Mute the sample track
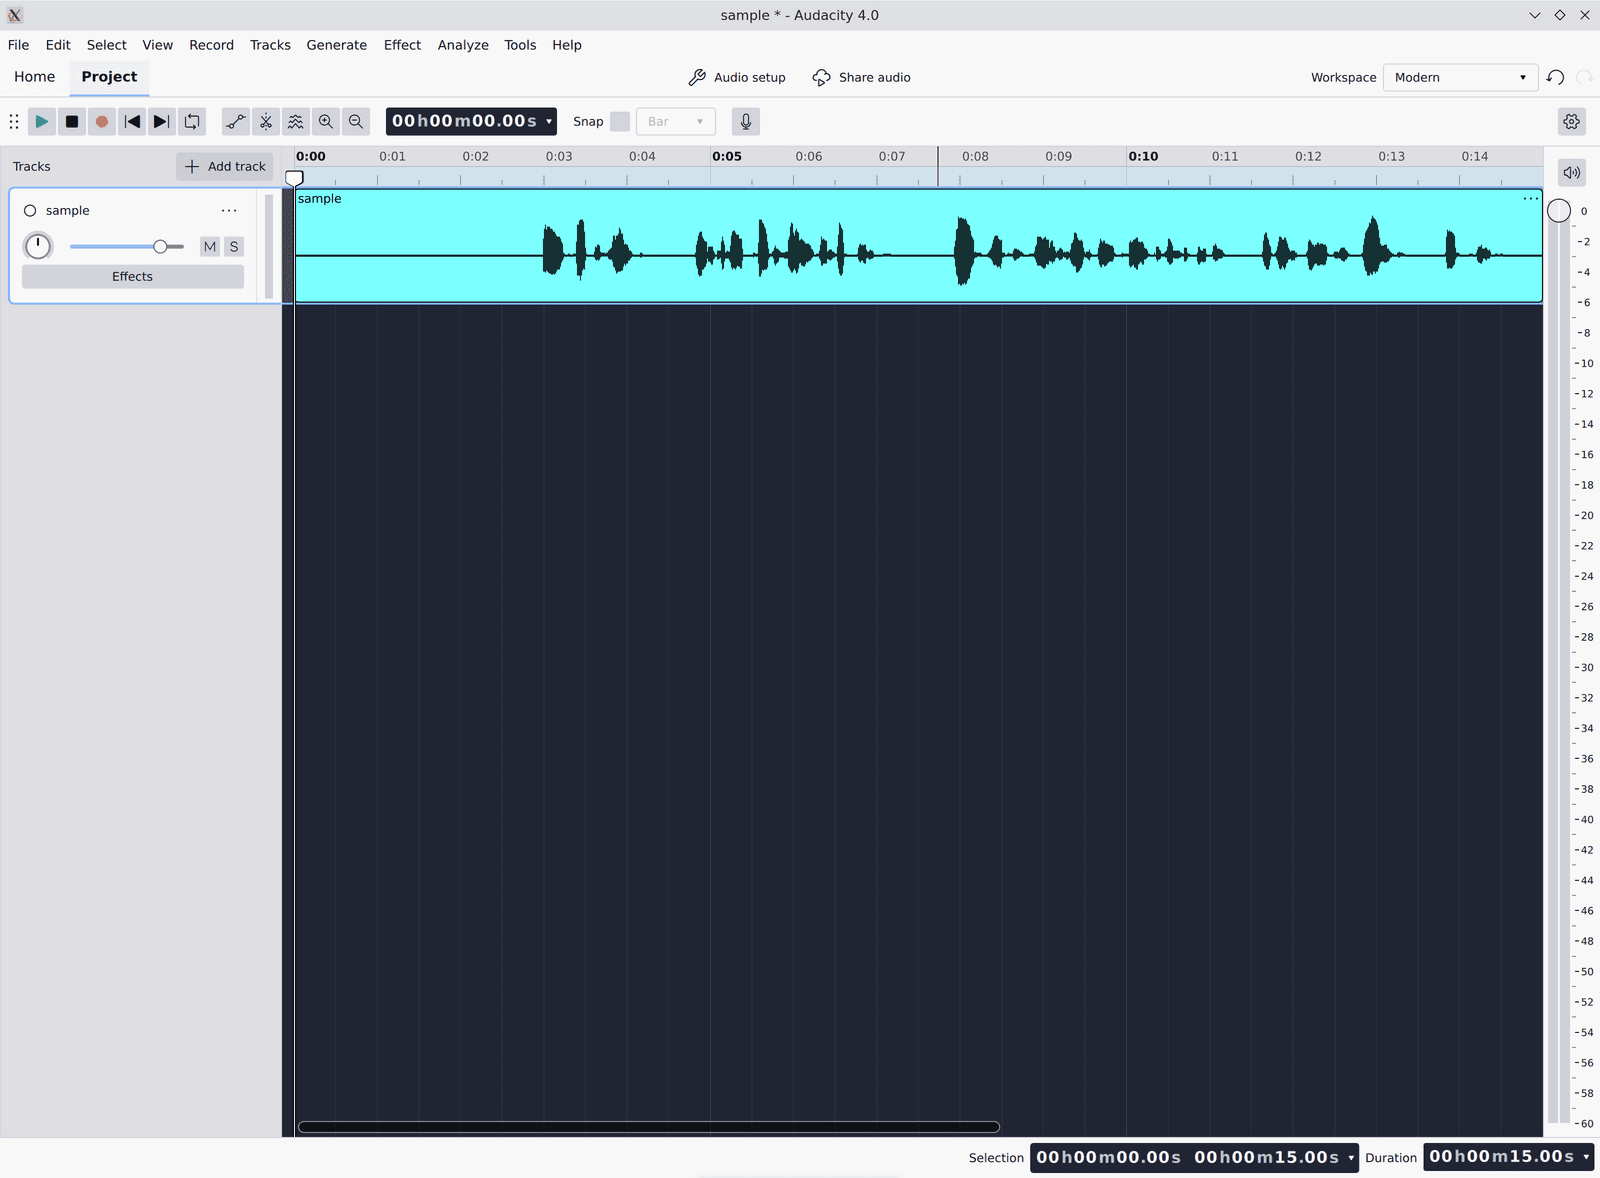1600x1178 pixels. [210, 247]
